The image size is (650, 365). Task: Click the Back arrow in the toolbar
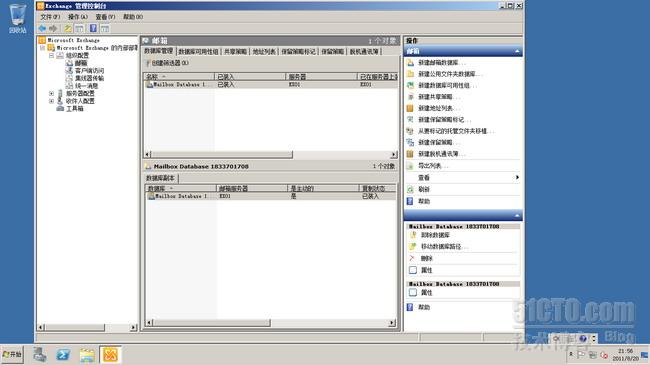(x=42, y=28)
